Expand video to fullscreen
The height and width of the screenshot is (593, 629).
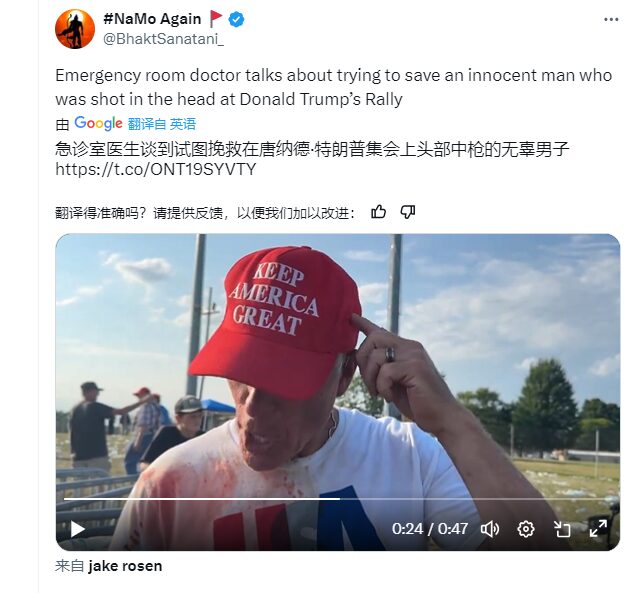pyautogui.click(x=598, y=528)
